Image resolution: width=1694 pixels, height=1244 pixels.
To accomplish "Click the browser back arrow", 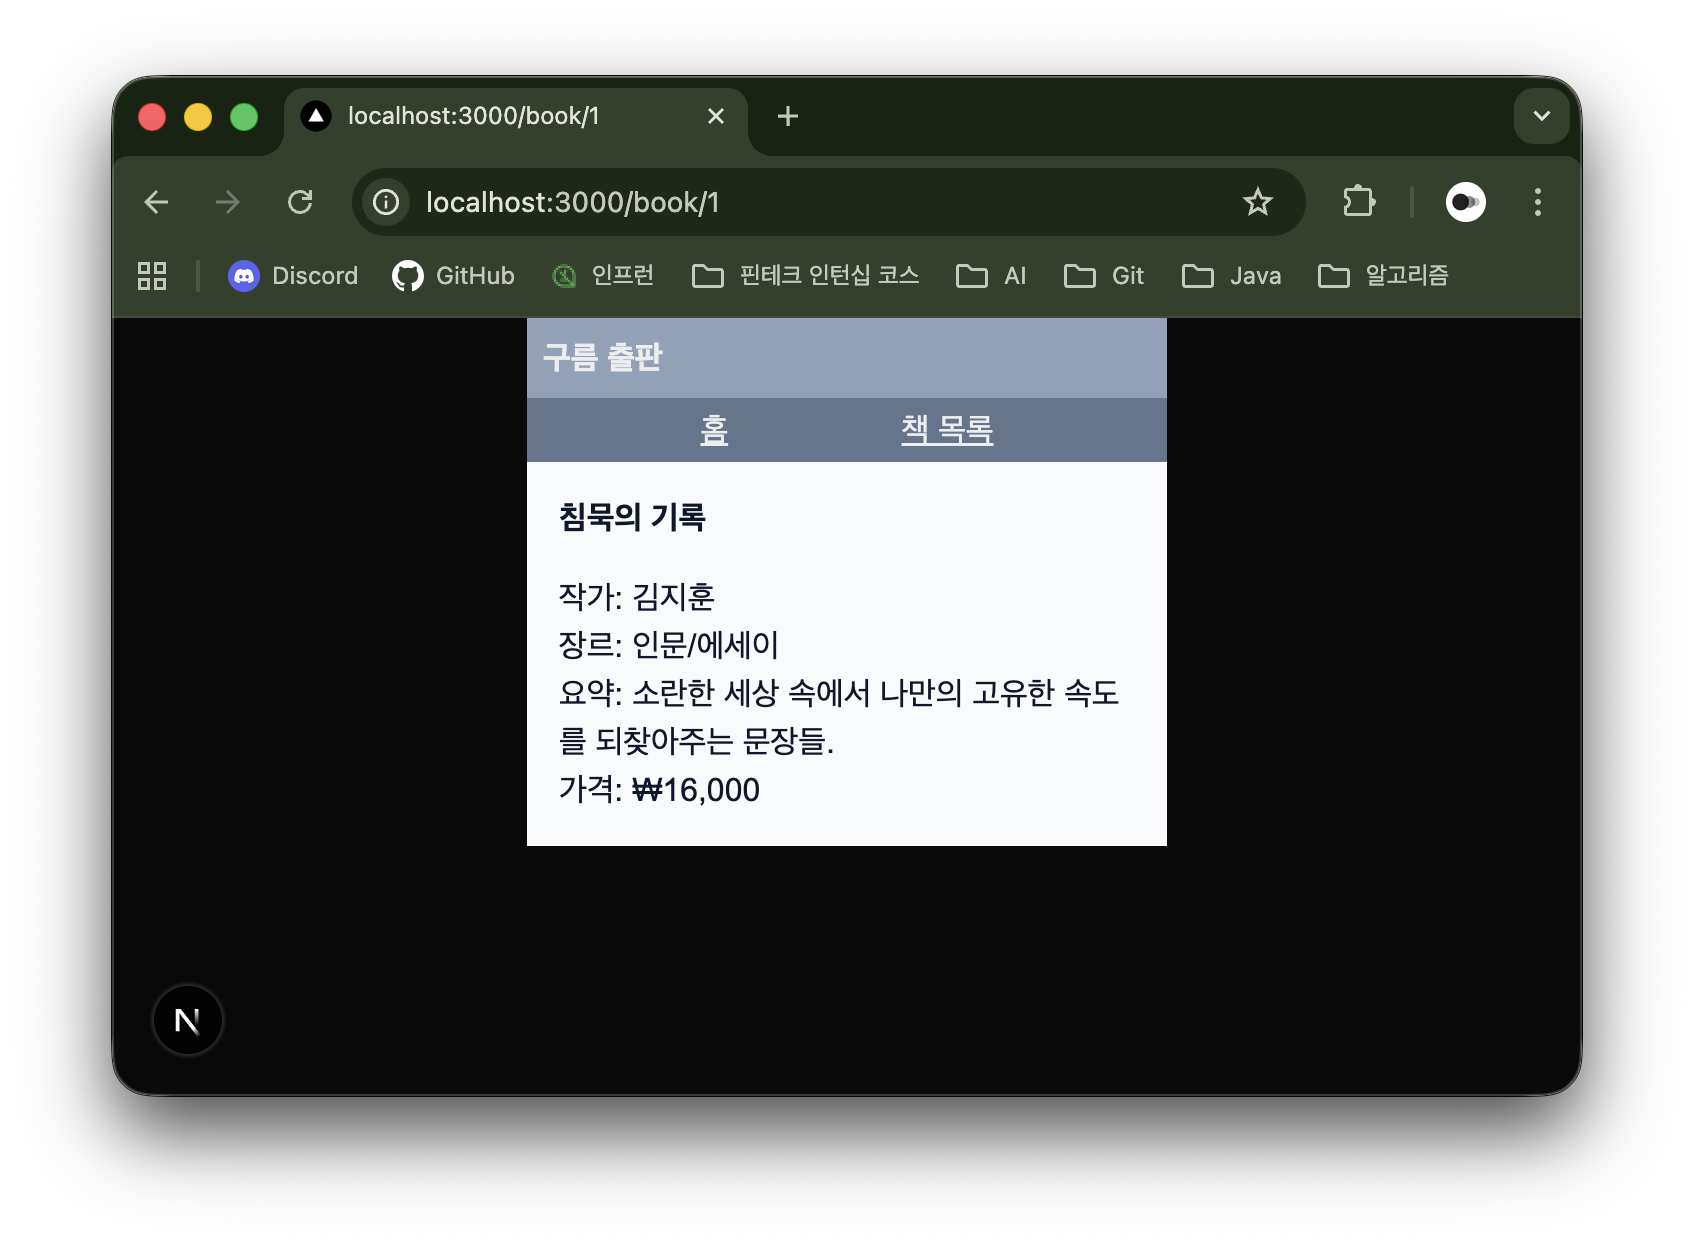I will click(x=156, y=202).
